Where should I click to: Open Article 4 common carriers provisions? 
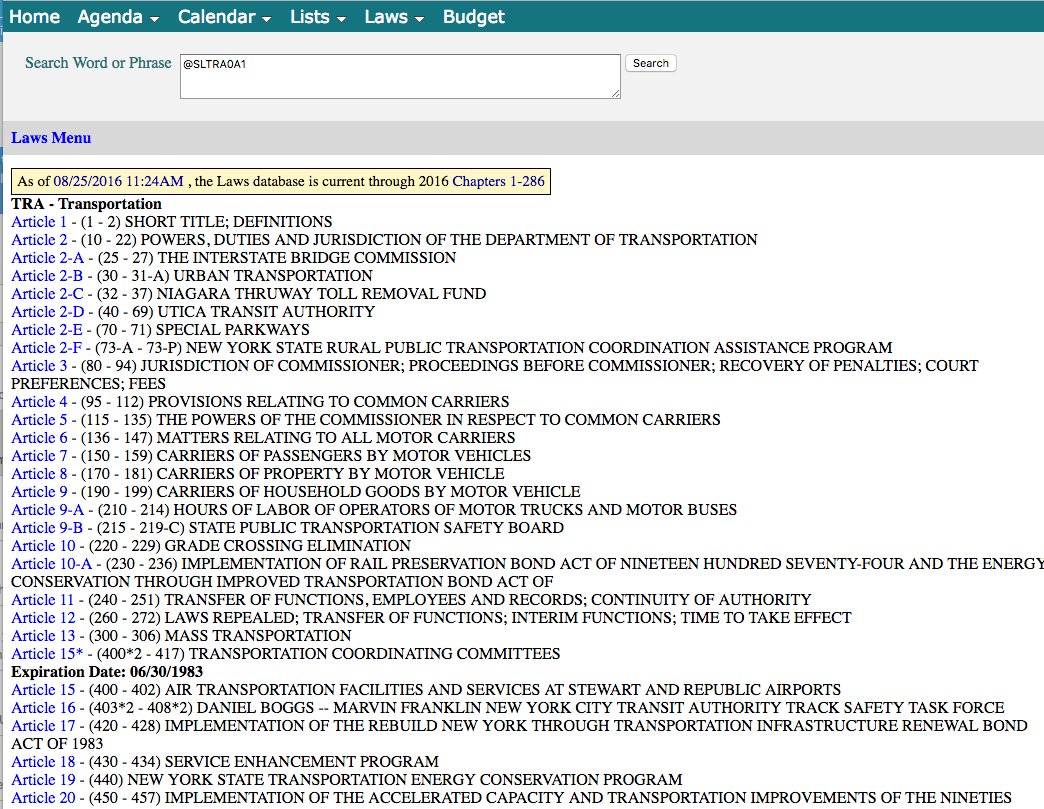click(39, 402)
